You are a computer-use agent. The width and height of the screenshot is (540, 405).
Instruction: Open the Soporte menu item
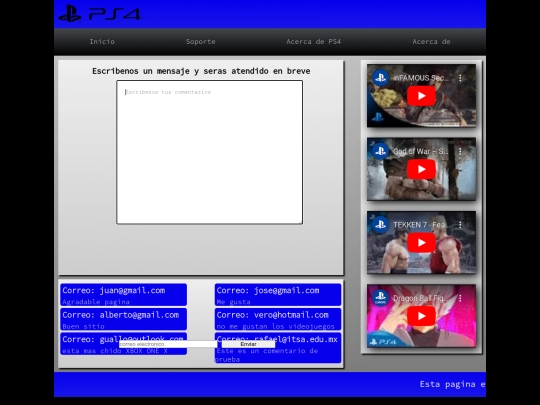201,42
